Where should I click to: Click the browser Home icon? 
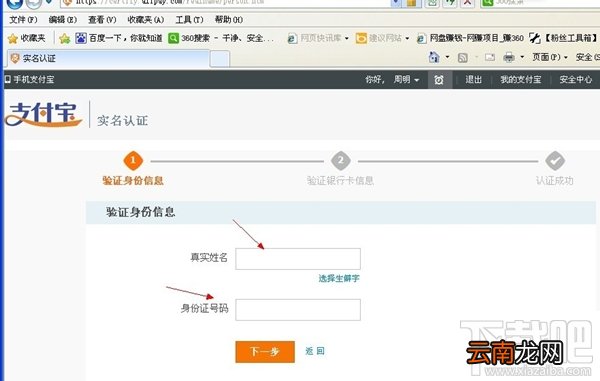coord(434,57)
